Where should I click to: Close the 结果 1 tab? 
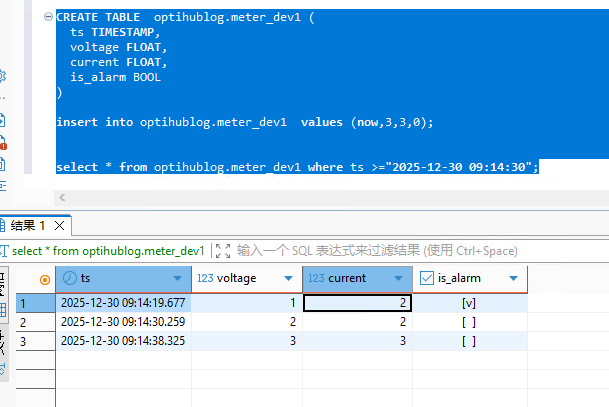[59, 226]
